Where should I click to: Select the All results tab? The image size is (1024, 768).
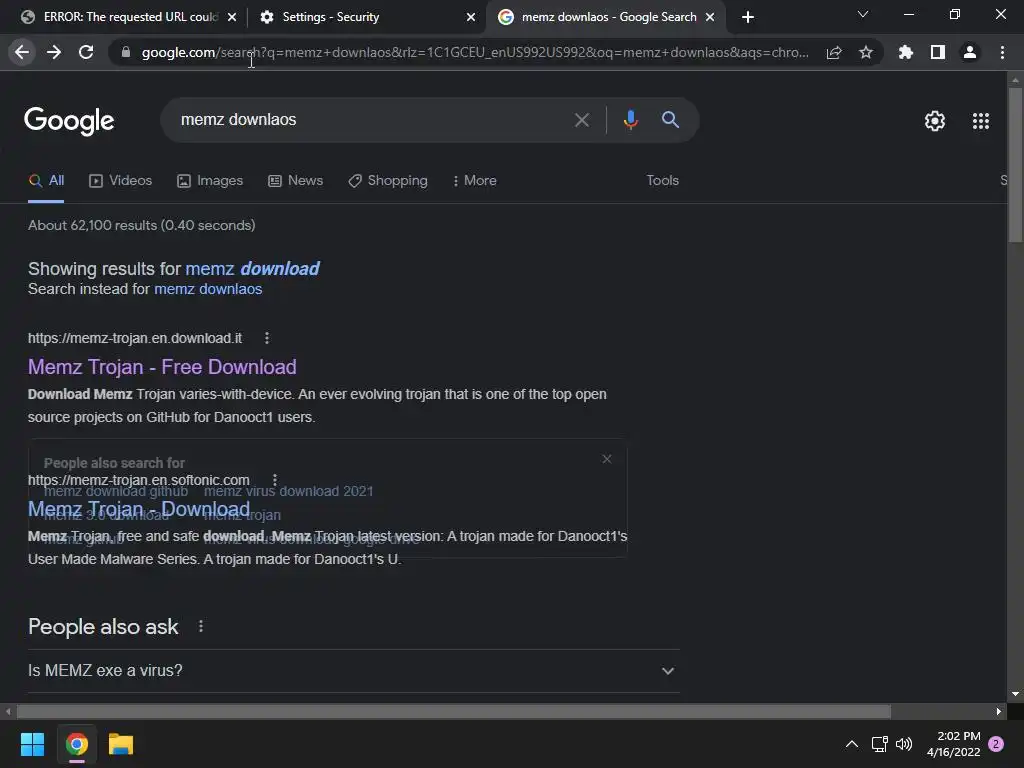click(x=46, y=181)
